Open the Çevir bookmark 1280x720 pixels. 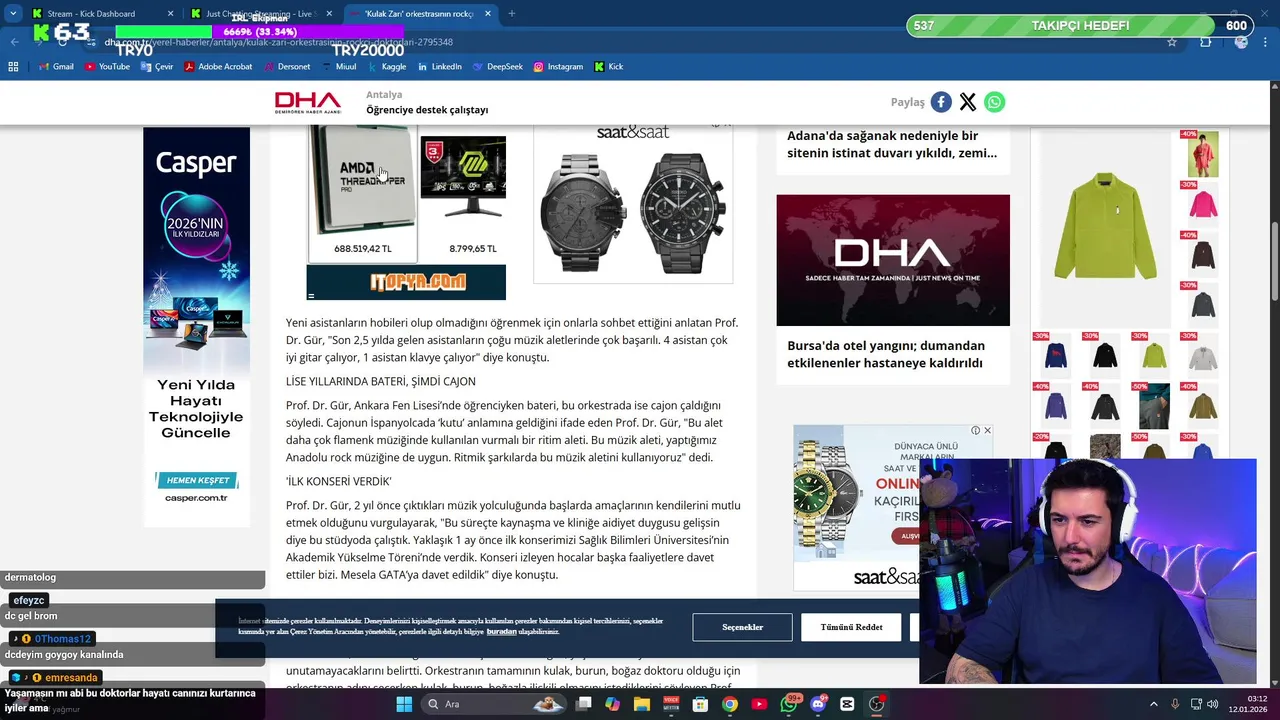coord(157,67)
